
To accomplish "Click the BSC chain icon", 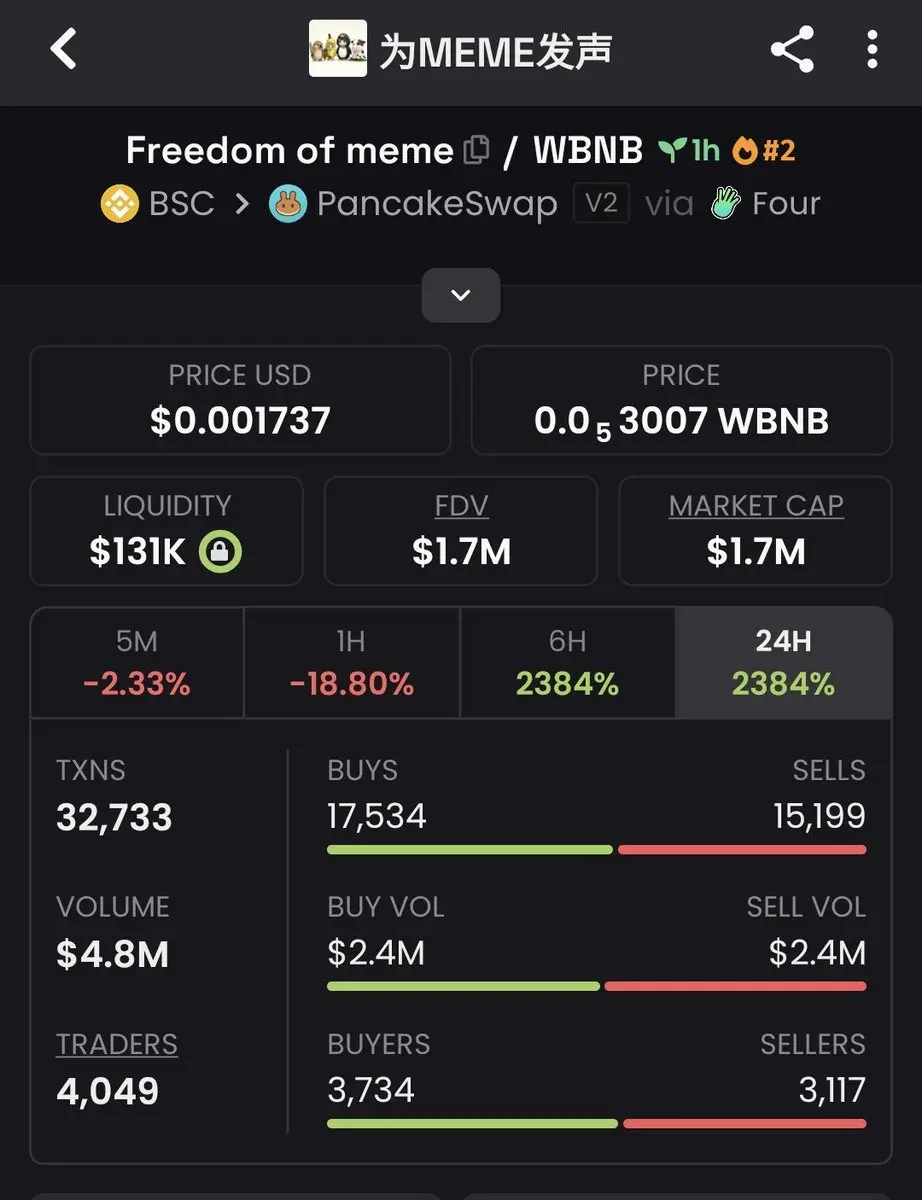I will [x=120, y=204].
